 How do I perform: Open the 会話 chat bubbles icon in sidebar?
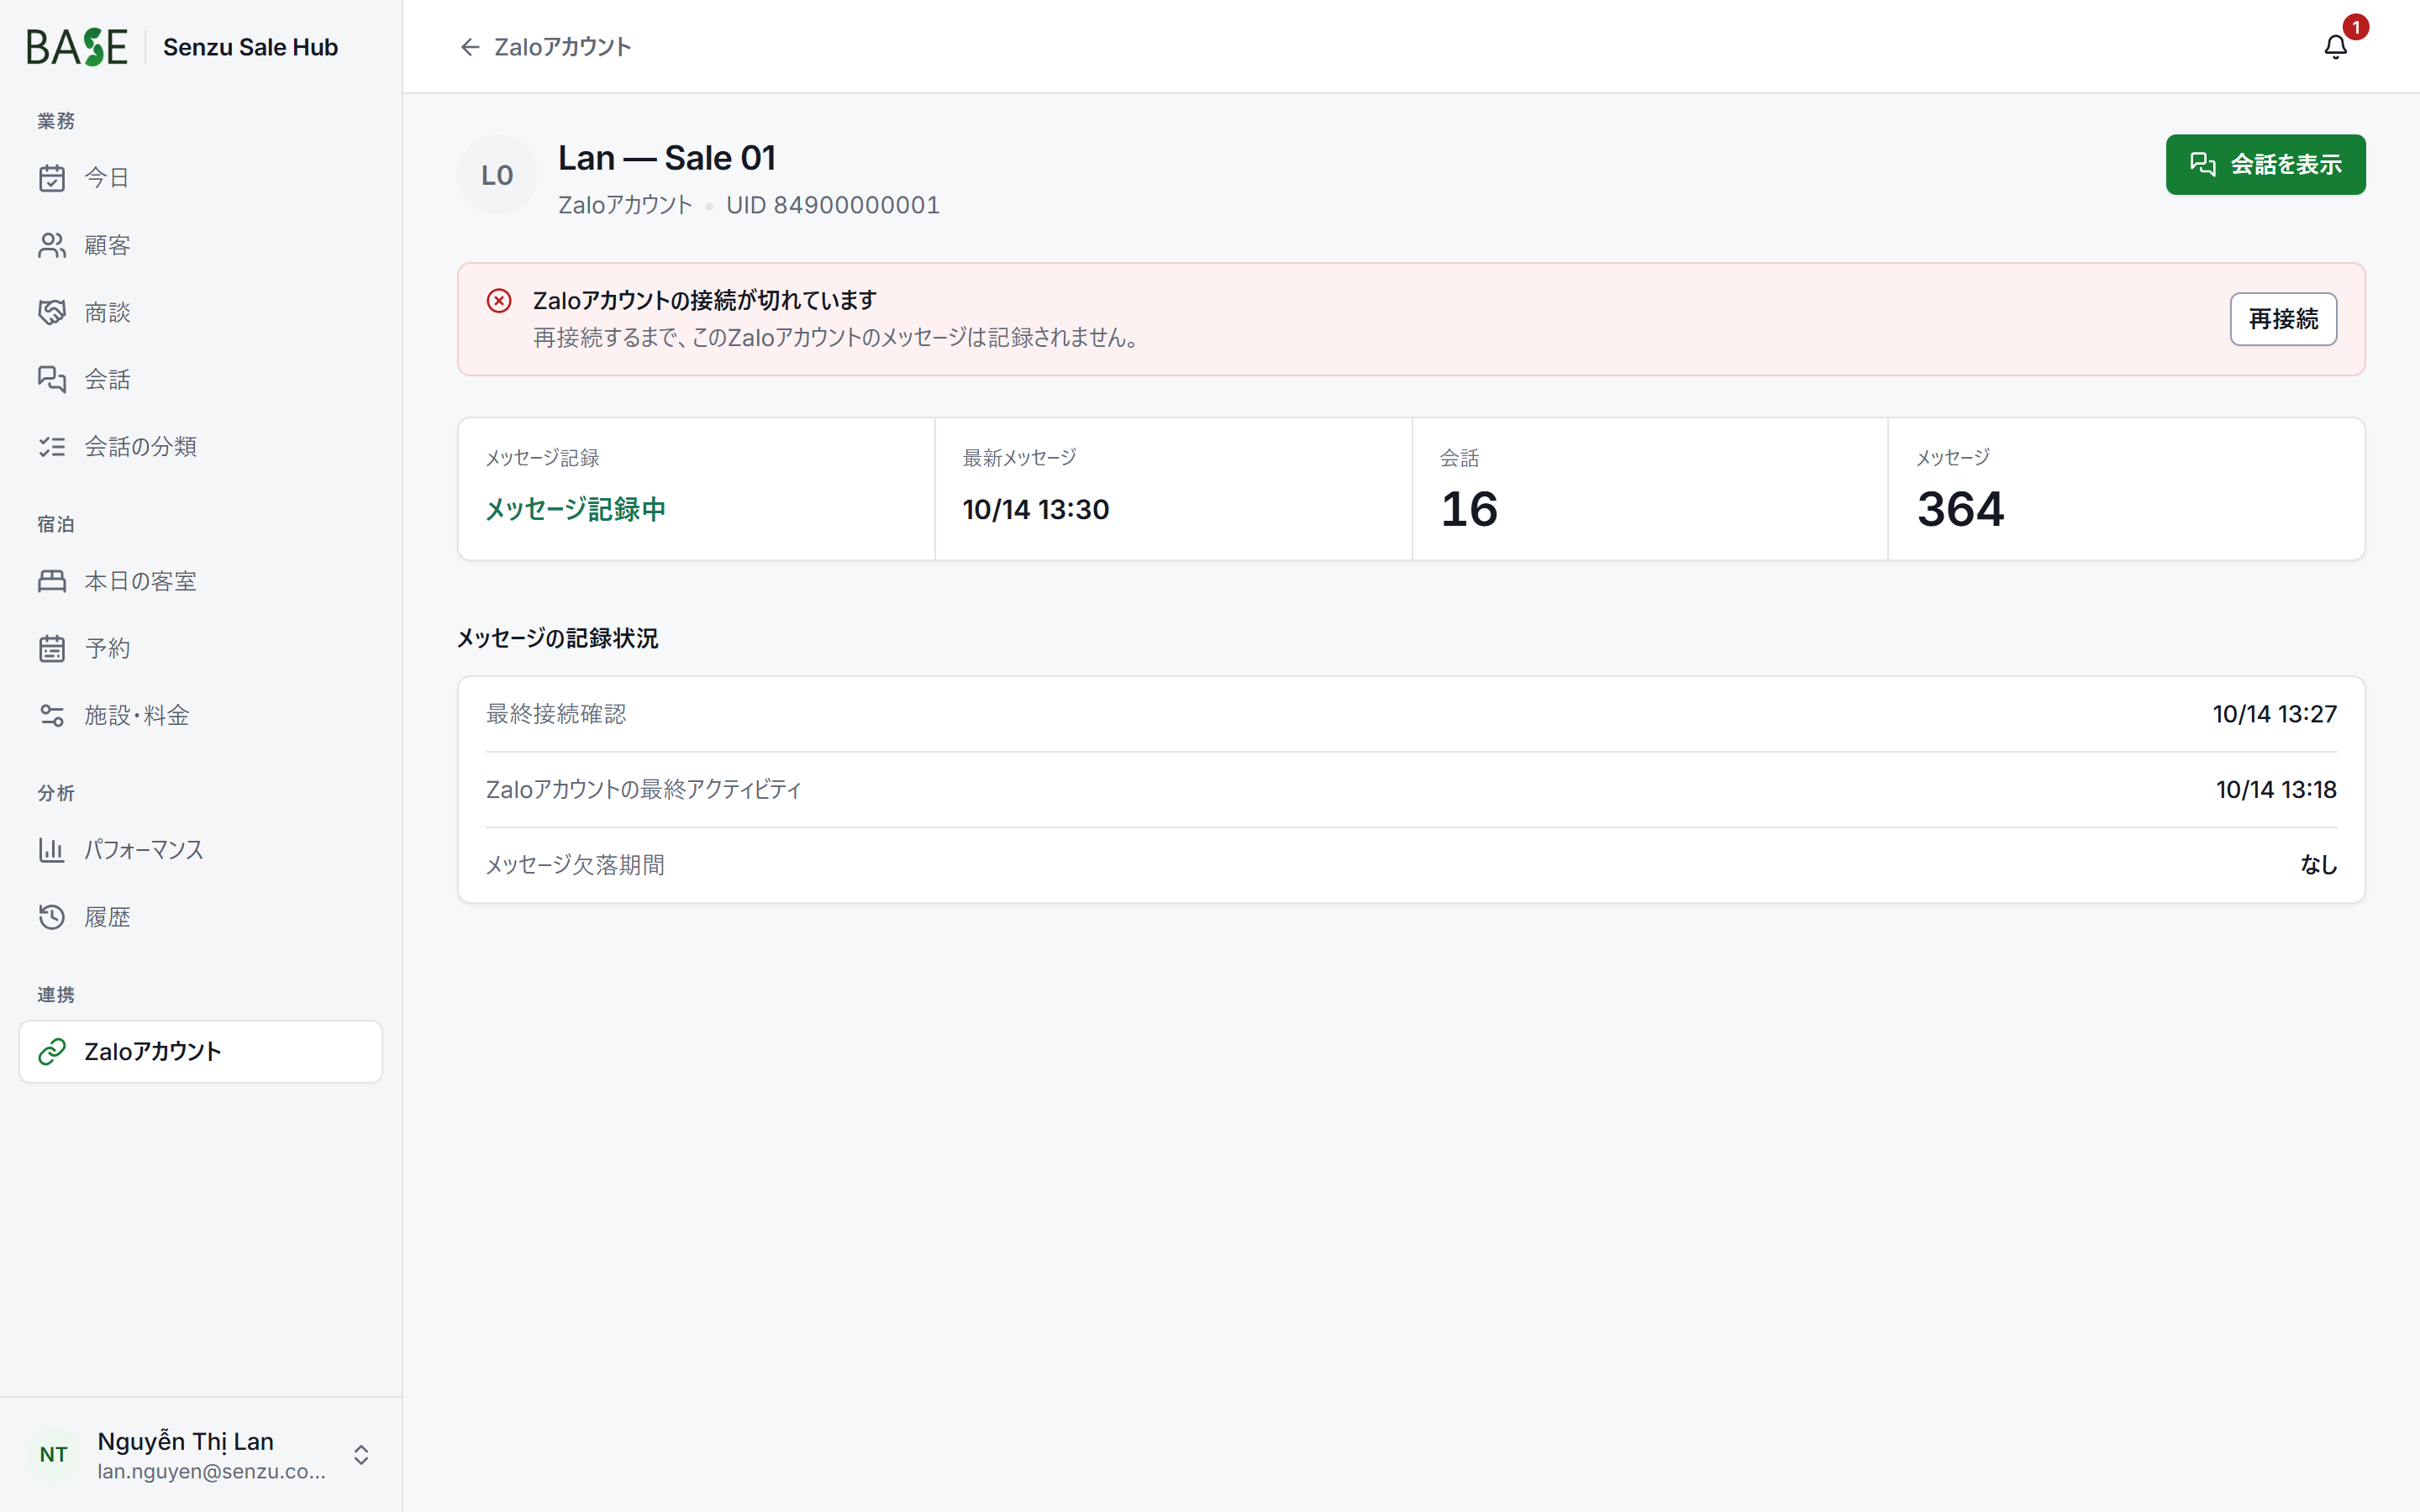52,379
